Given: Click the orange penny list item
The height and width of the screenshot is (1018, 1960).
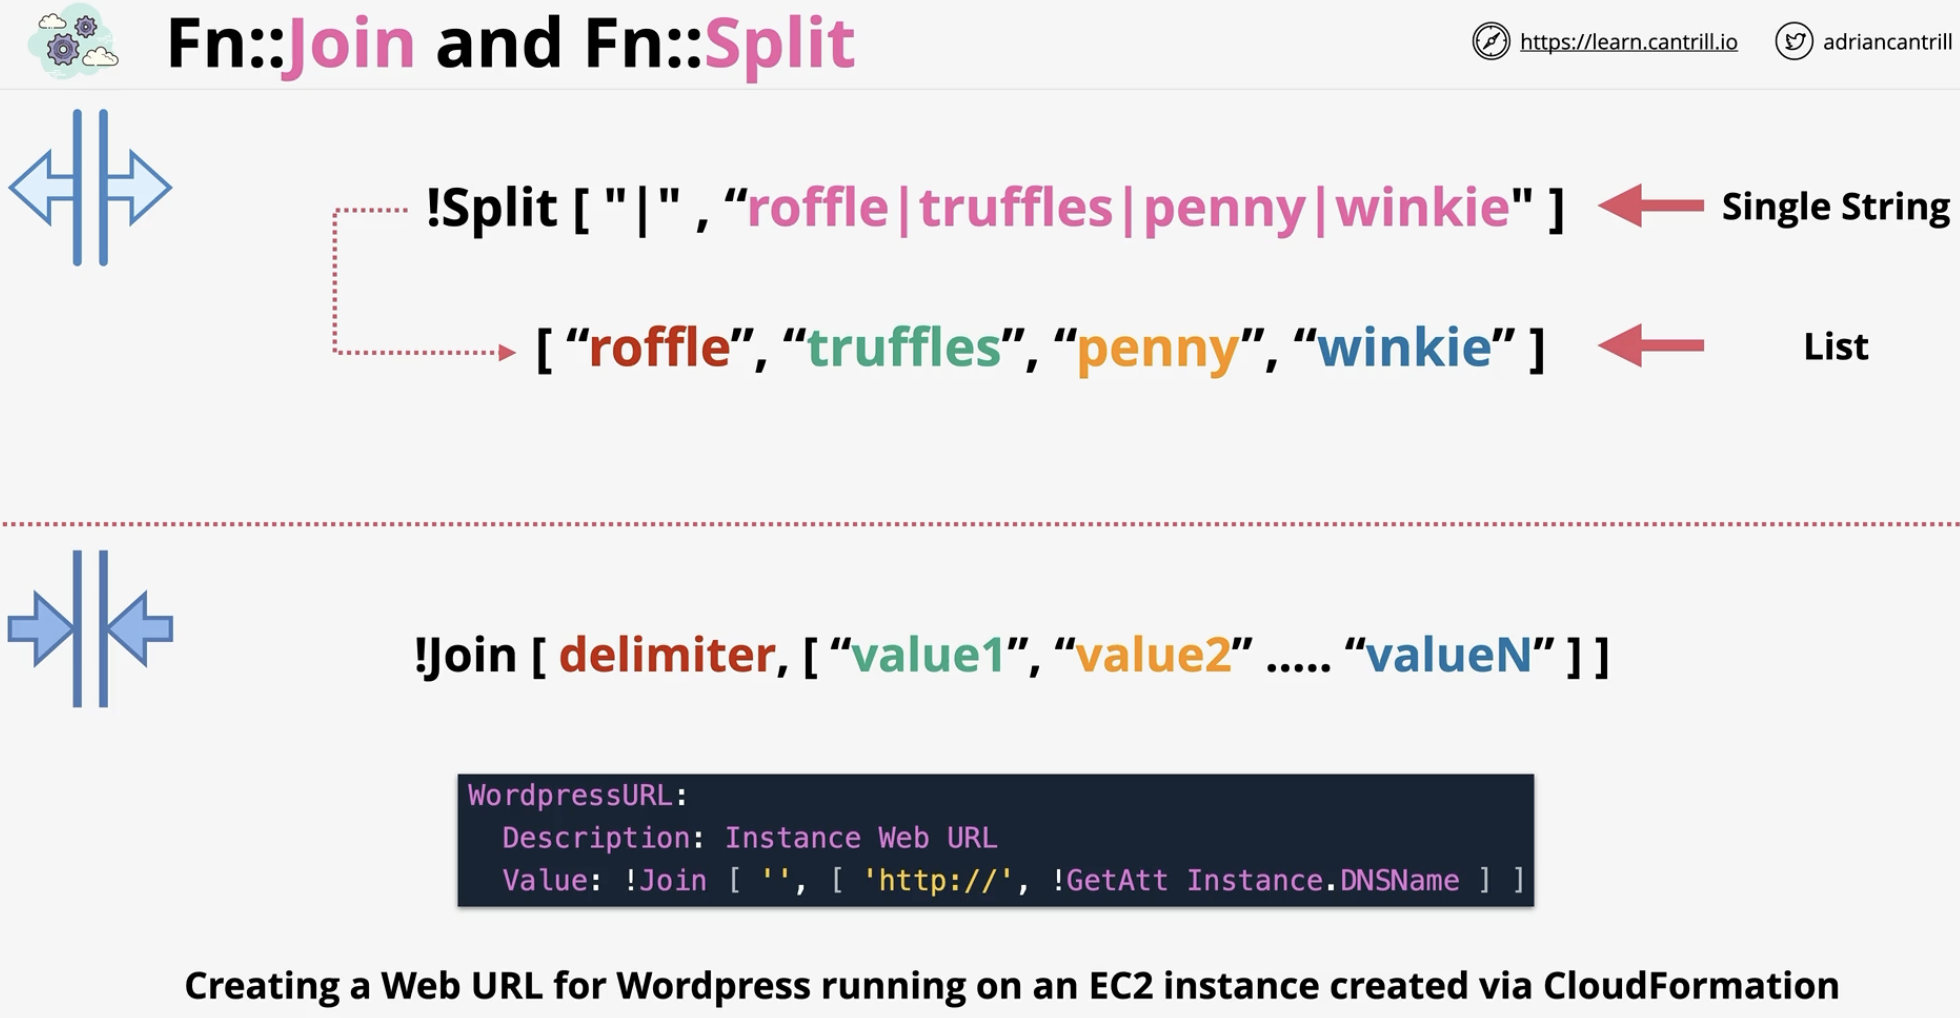Looking at the screenshot, I should (1158, 350).
